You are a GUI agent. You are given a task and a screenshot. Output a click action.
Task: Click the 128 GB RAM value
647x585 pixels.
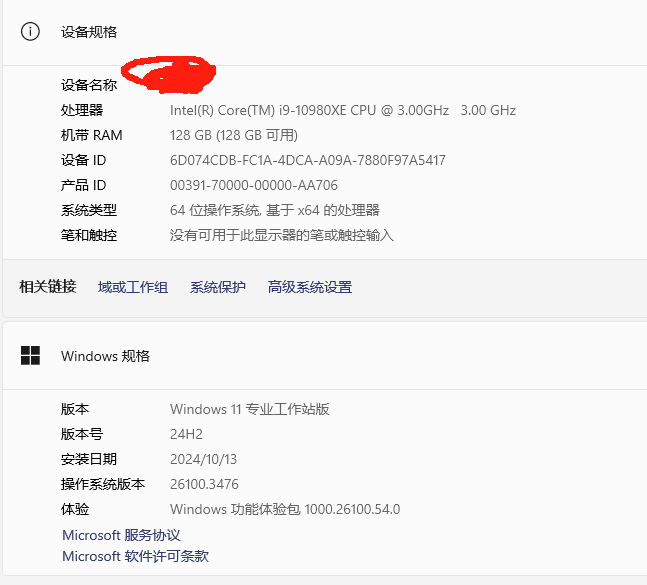pyautogui.click(x=234, y=135)
